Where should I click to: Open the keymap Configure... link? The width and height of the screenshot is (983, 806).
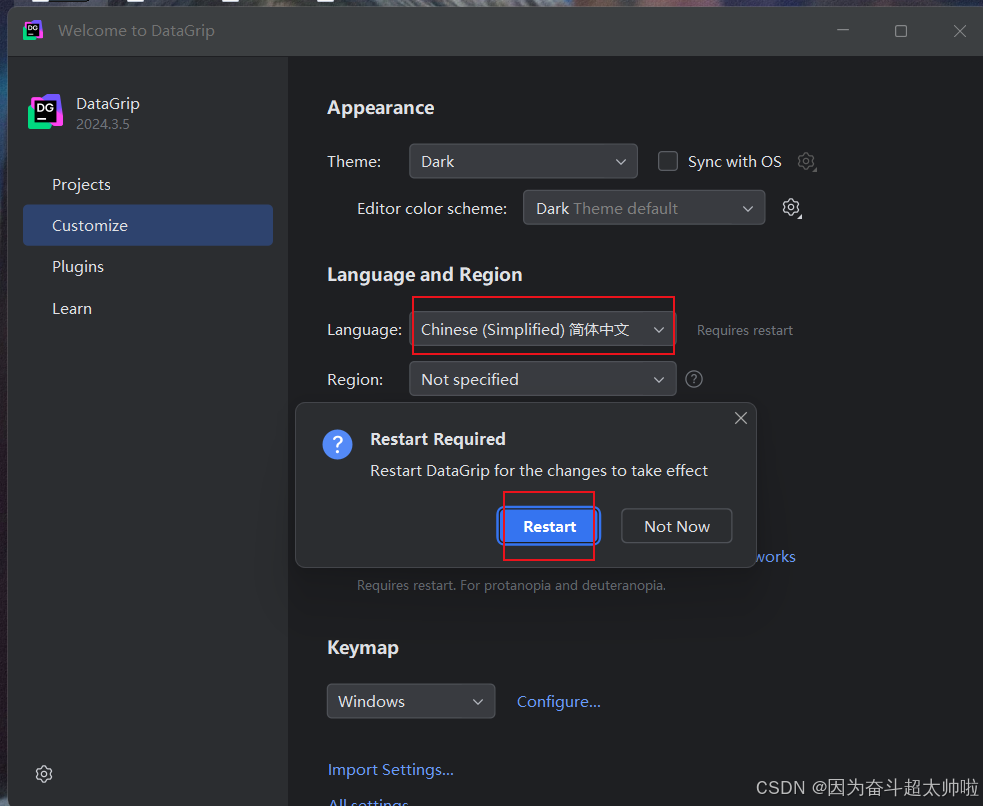click(x=559, y=701)
